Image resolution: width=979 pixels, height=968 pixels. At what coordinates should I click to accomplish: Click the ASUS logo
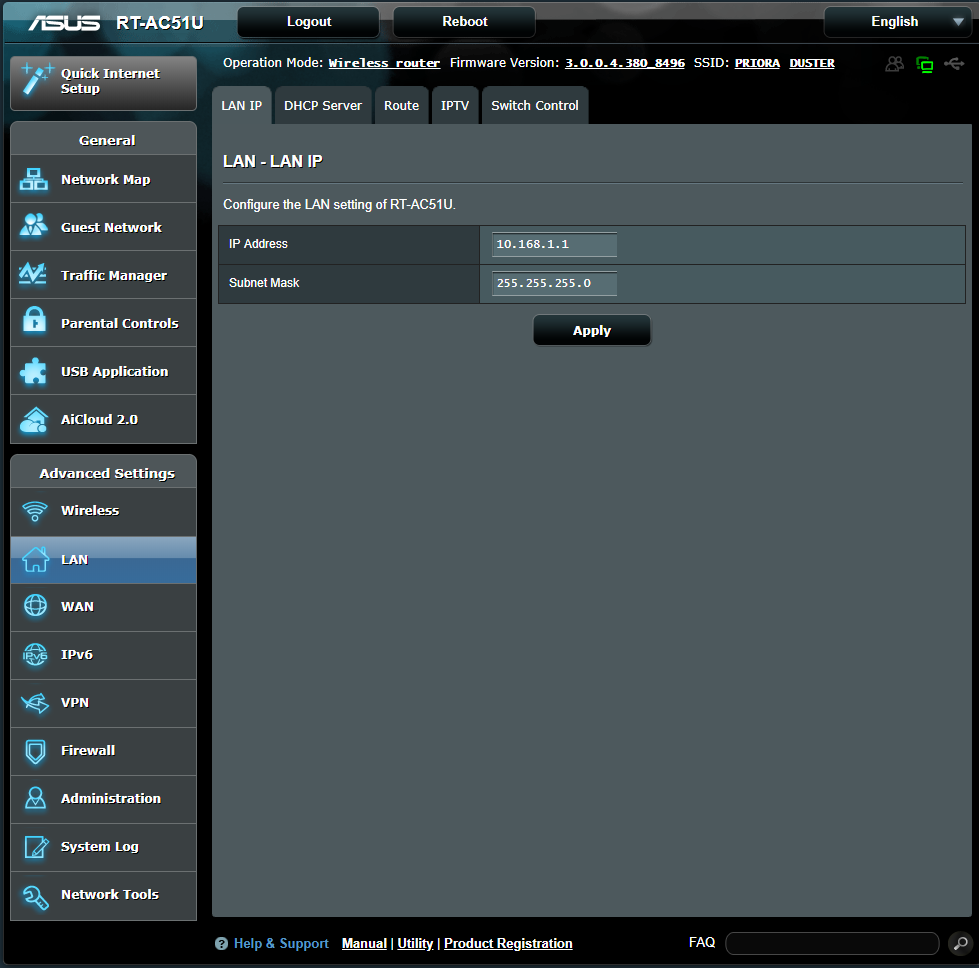pos(64,22)
